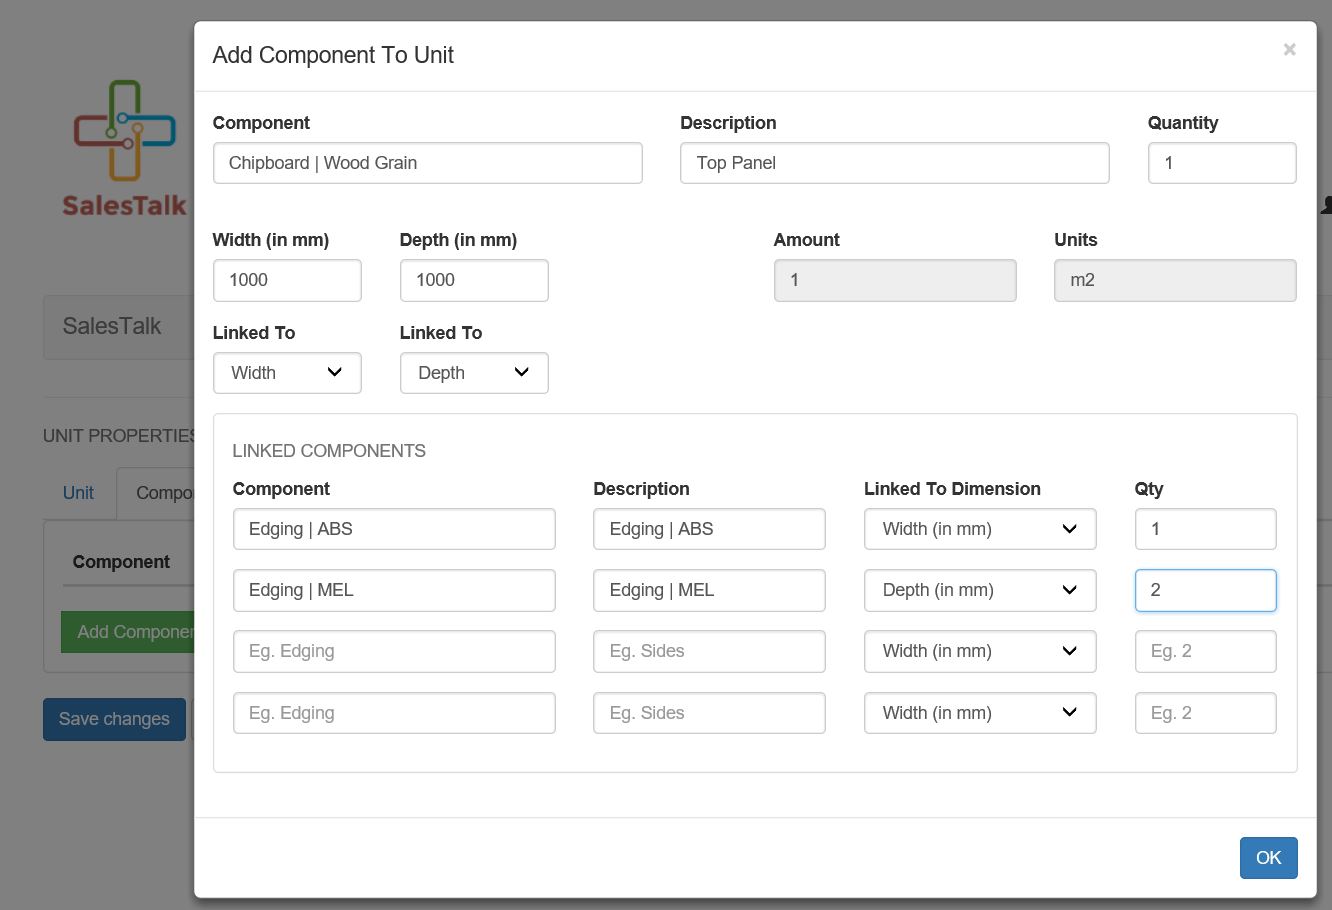Click the dialog title Add Component To Unit
The height and width of the screenshot is (910, 1332).
(x=333, y=55)
